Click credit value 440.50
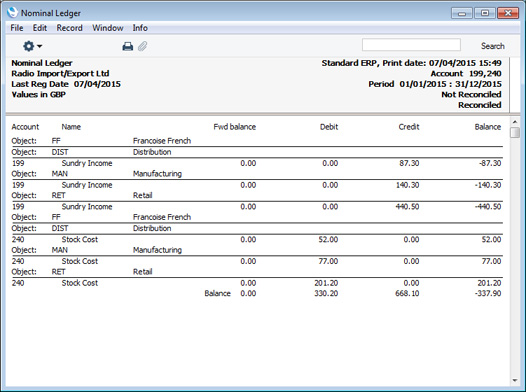Screen dimensions: 526x392 coord(407,207)
